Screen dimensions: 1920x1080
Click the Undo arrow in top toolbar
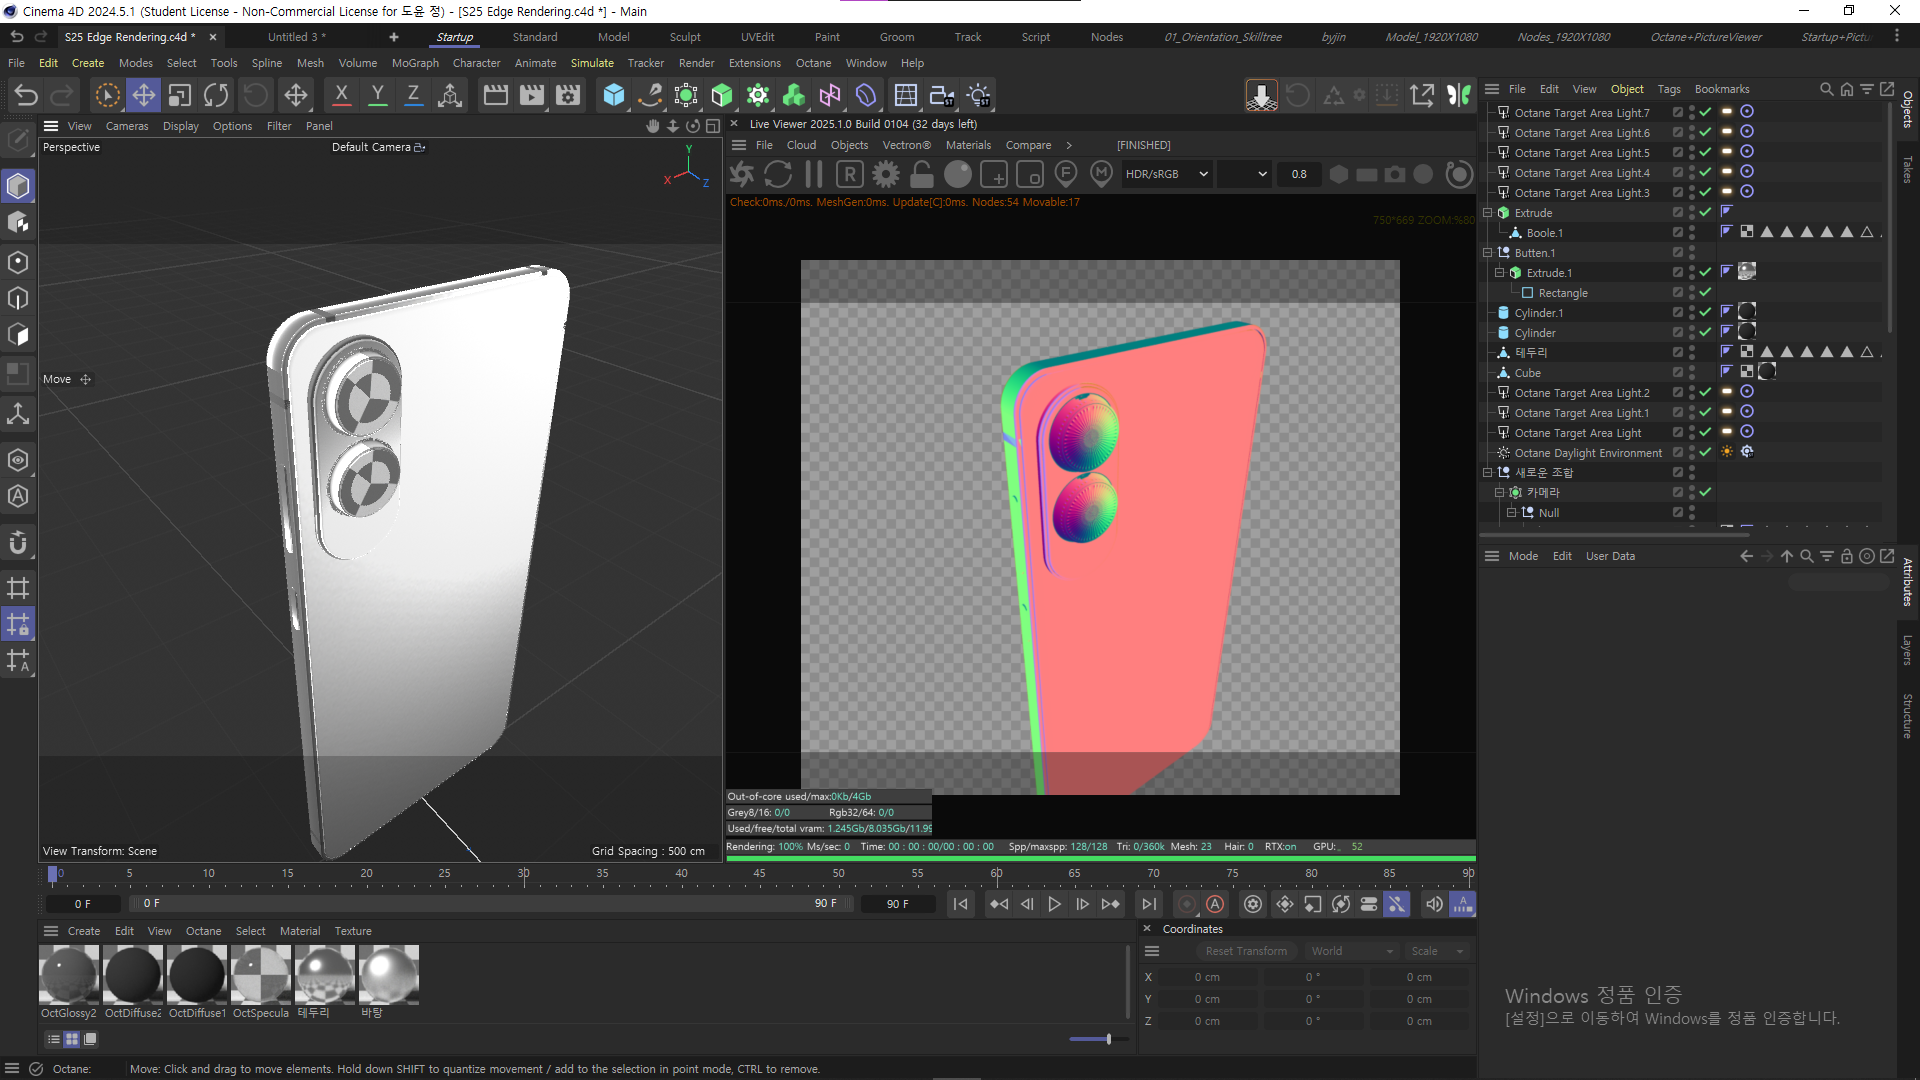tap(26, 95)
